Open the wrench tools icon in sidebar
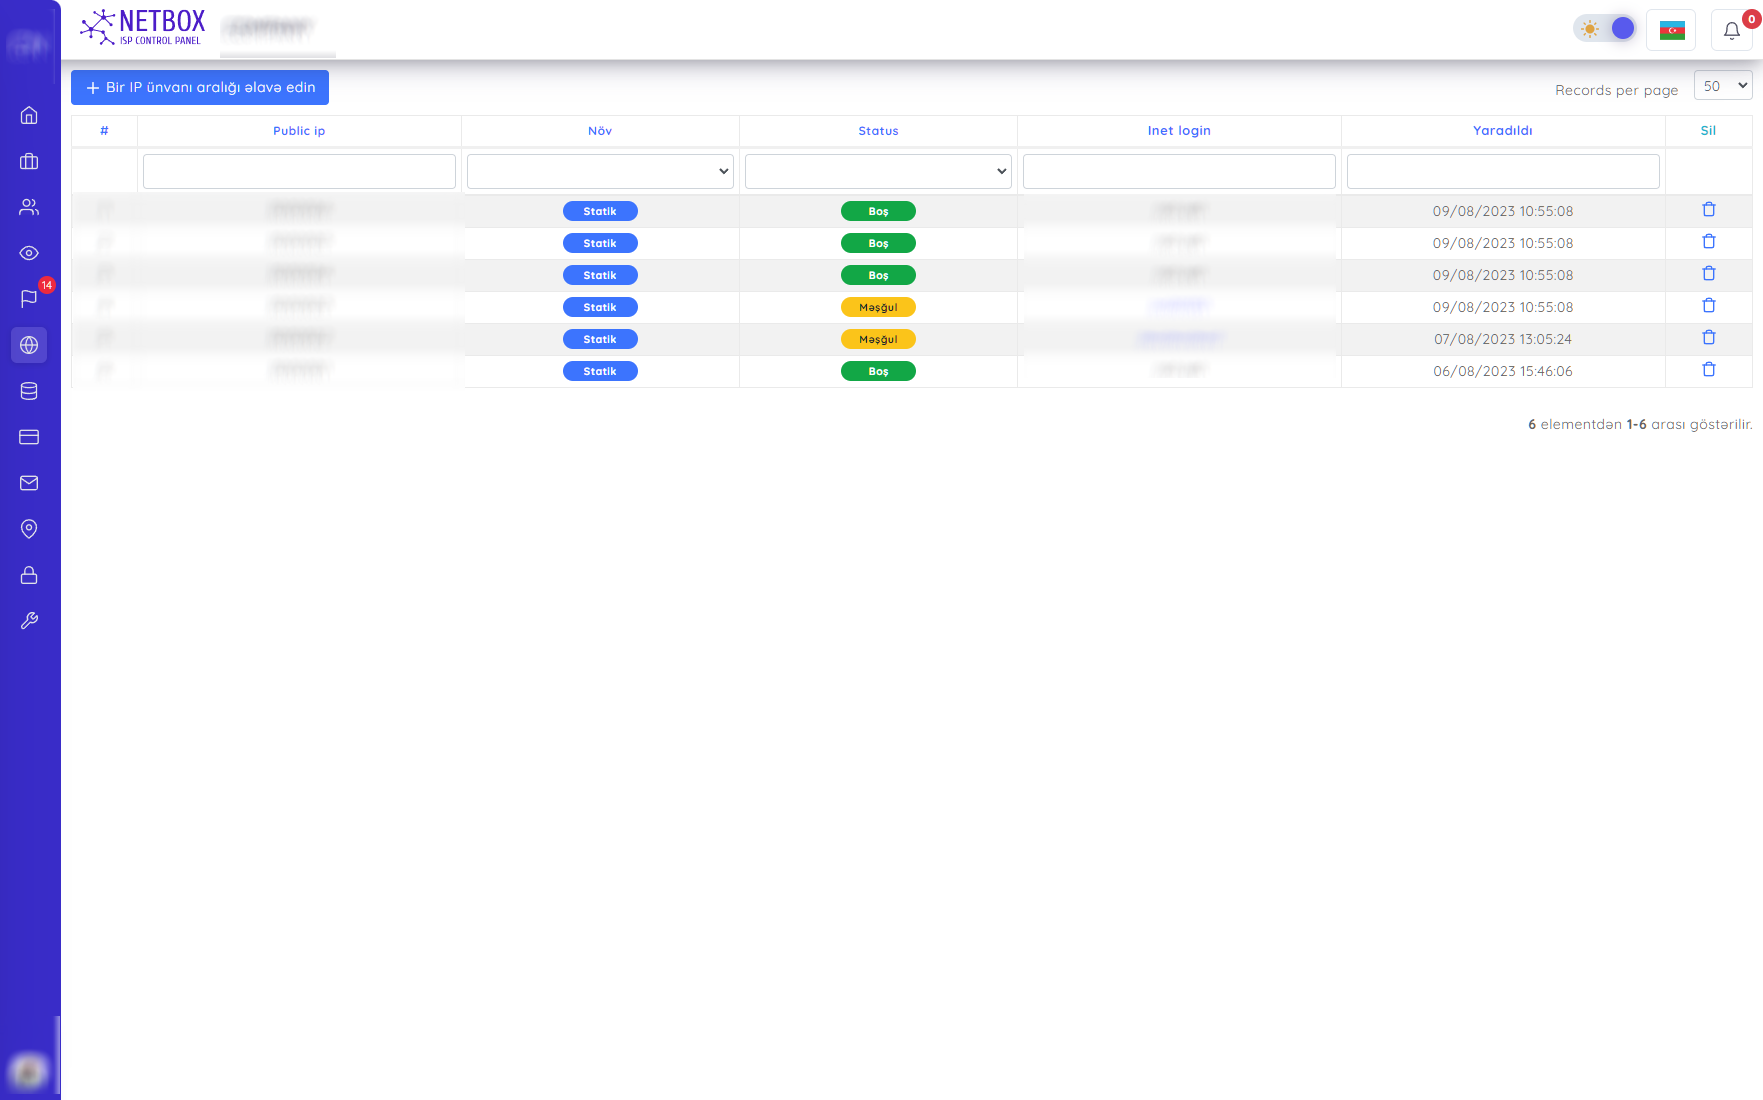The width and height of the screenshot is (1763, 1100). coord(29,621)
